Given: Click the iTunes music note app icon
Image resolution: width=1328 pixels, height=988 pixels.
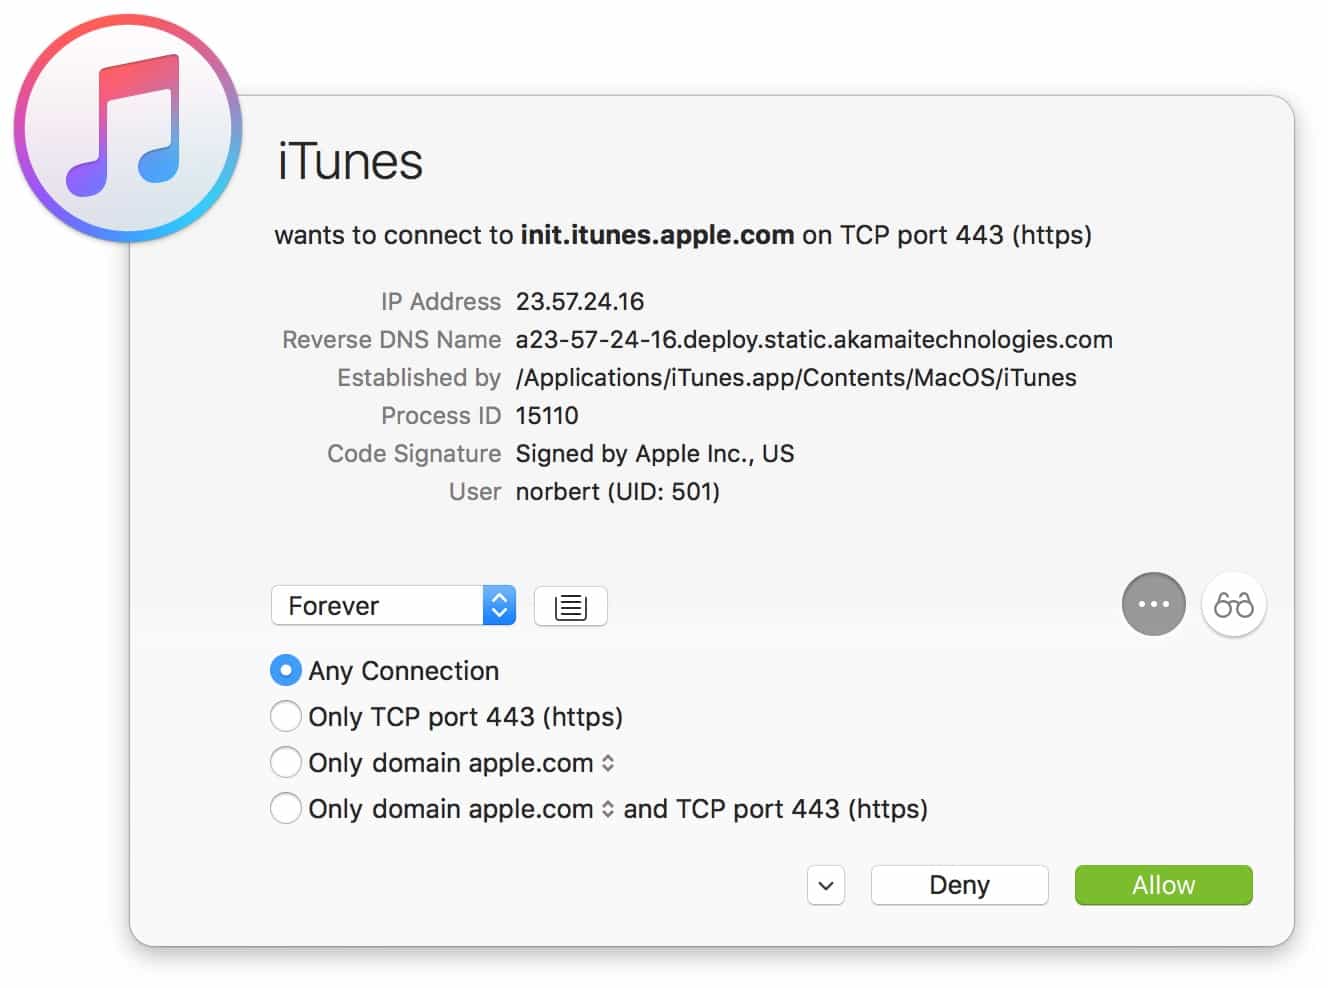Looking at the screenshot, I should click(x=128, y=128).
